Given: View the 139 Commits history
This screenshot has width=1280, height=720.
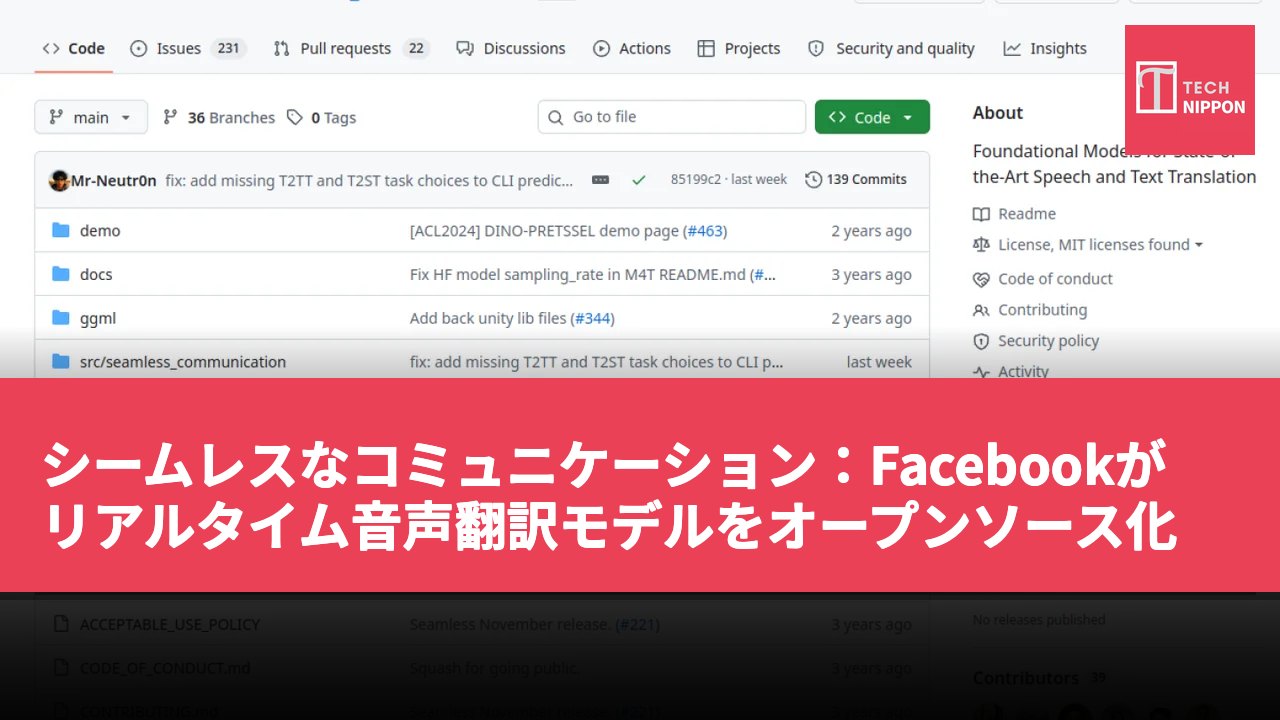Looking at the screenshot, I should tap(856, 180).
